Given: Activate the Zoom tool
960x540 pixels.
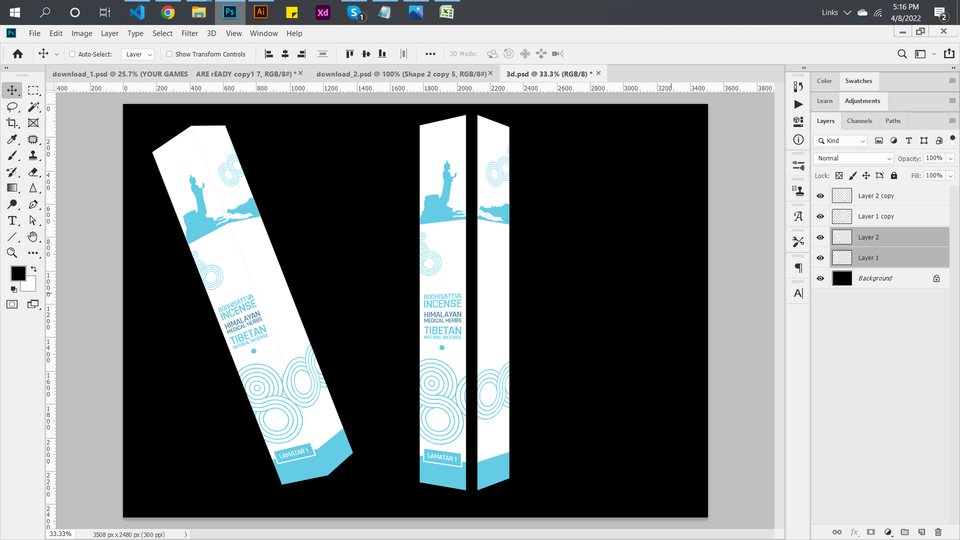Looking at the screenshot, I should (x=13, y=253).
